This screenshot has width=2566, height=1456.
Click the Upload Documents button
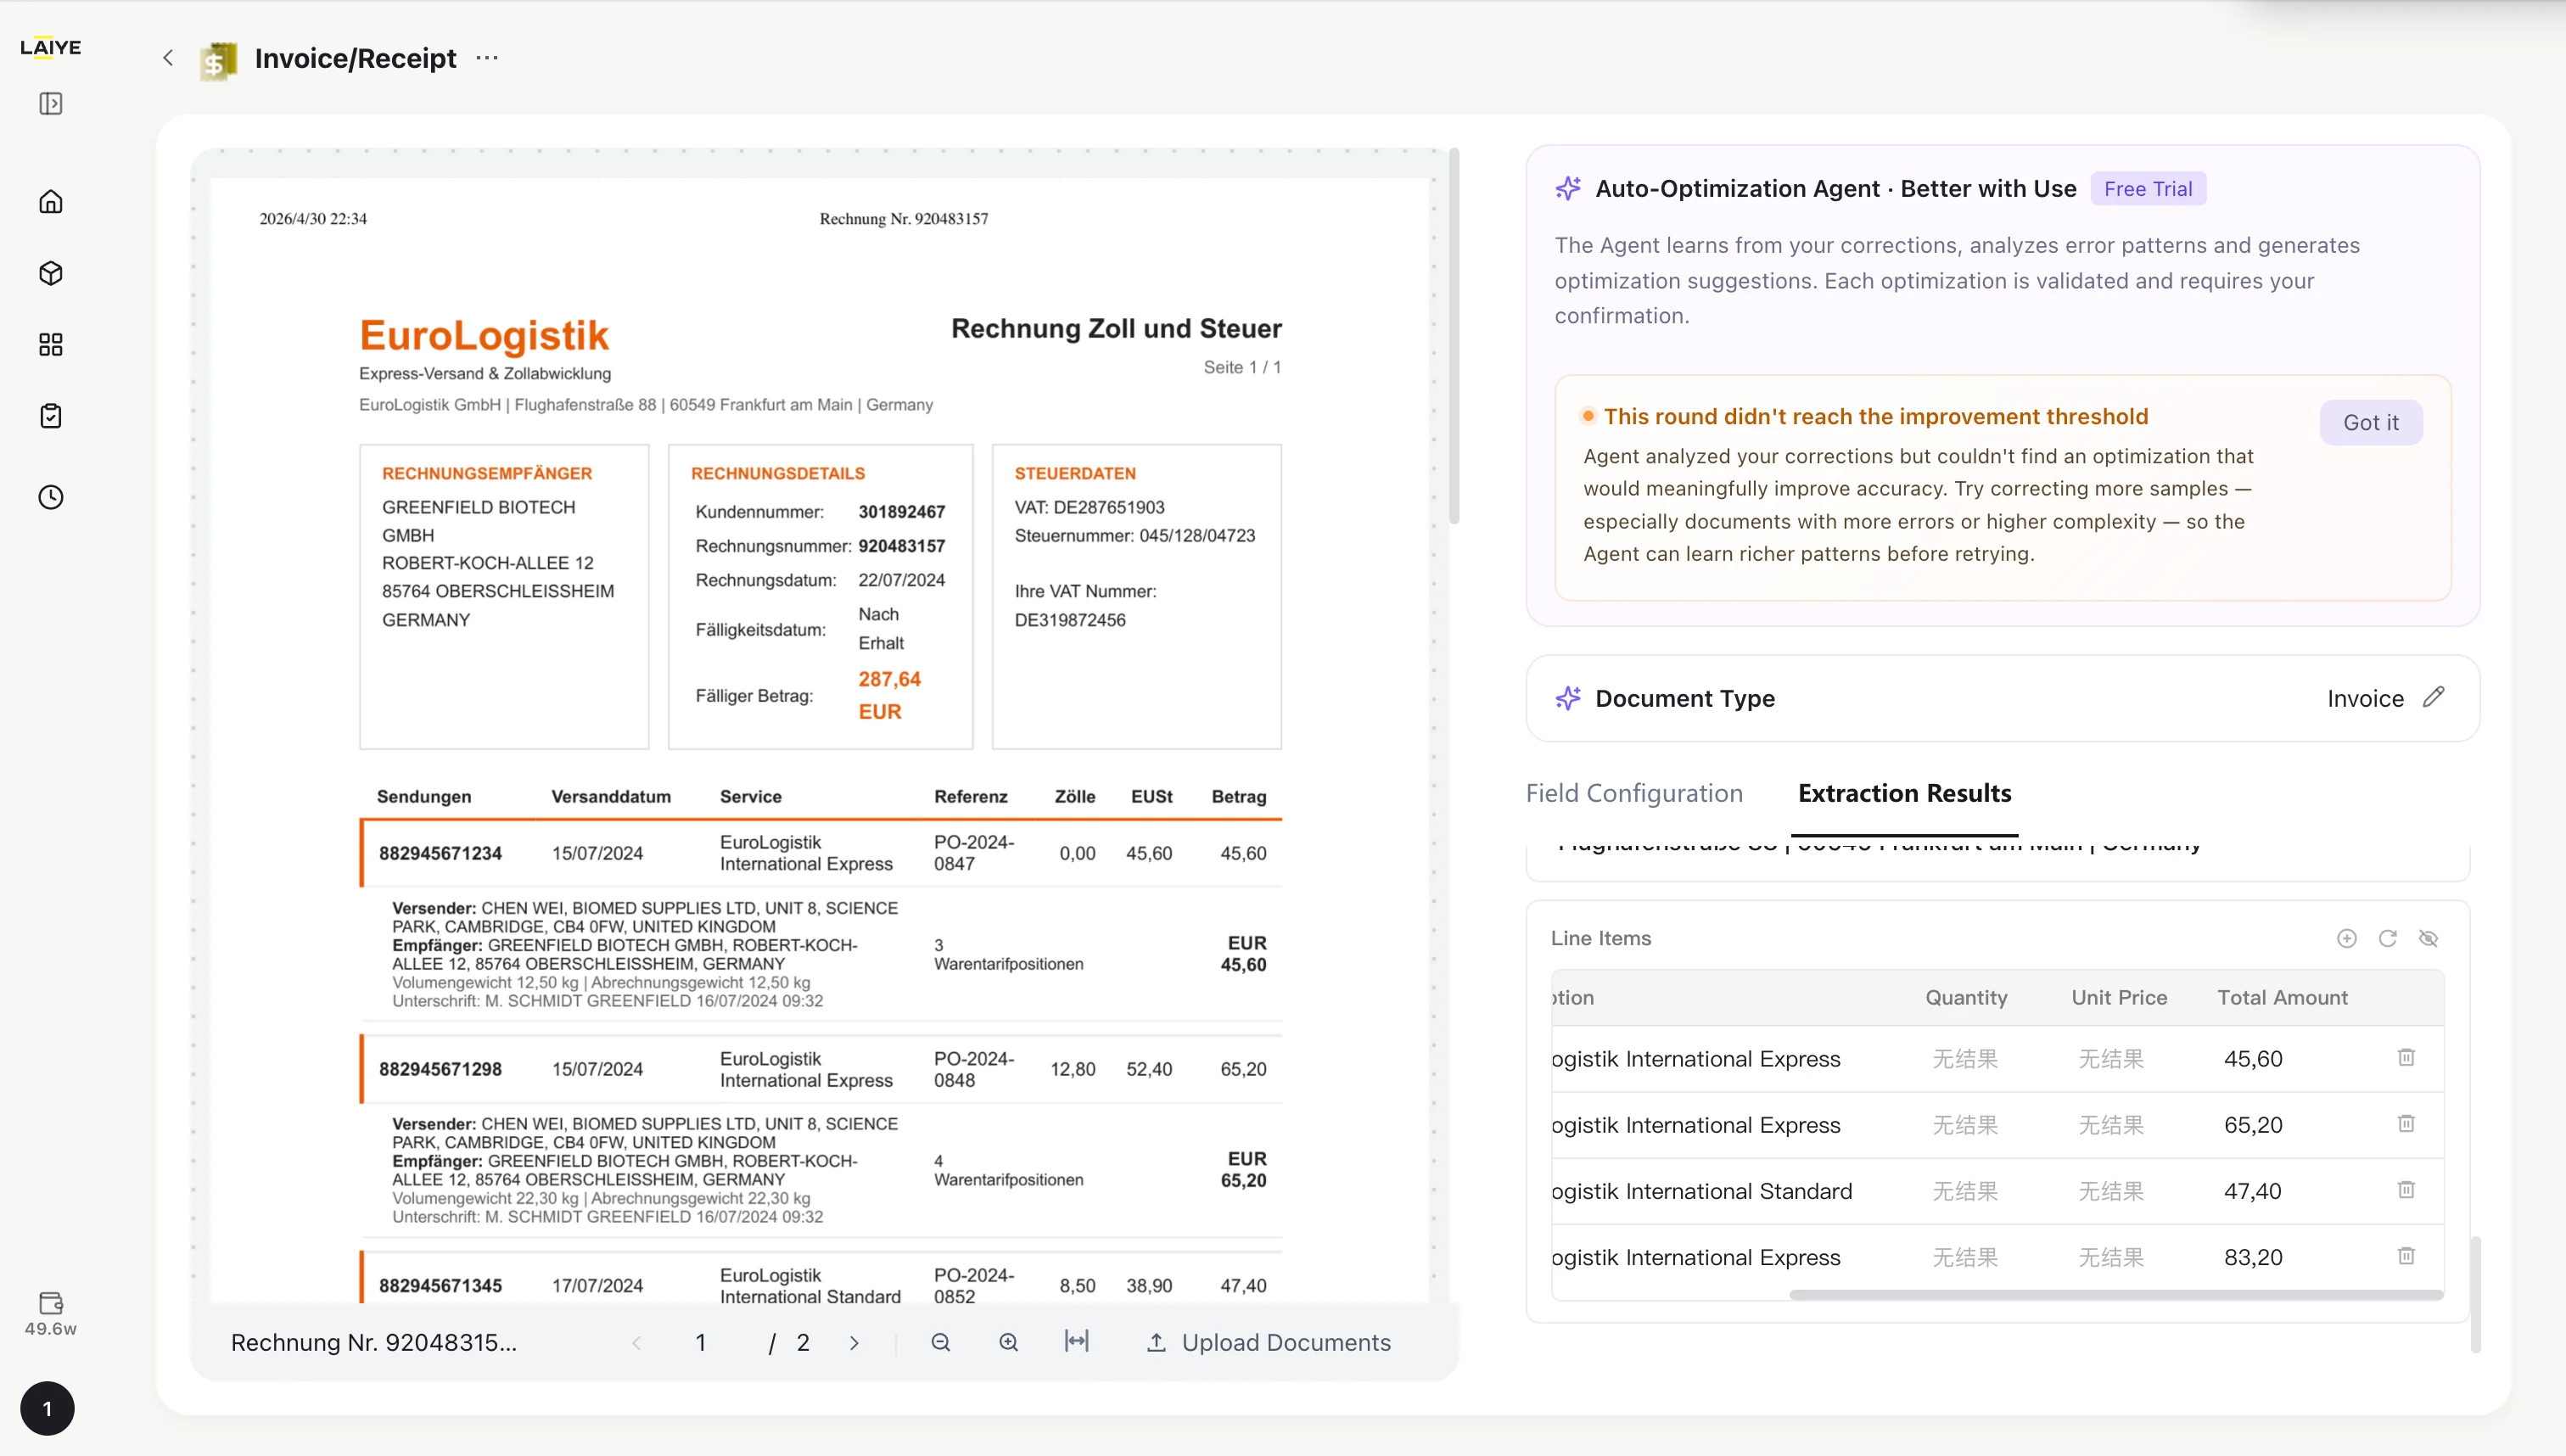[x=1268, y=1342]
